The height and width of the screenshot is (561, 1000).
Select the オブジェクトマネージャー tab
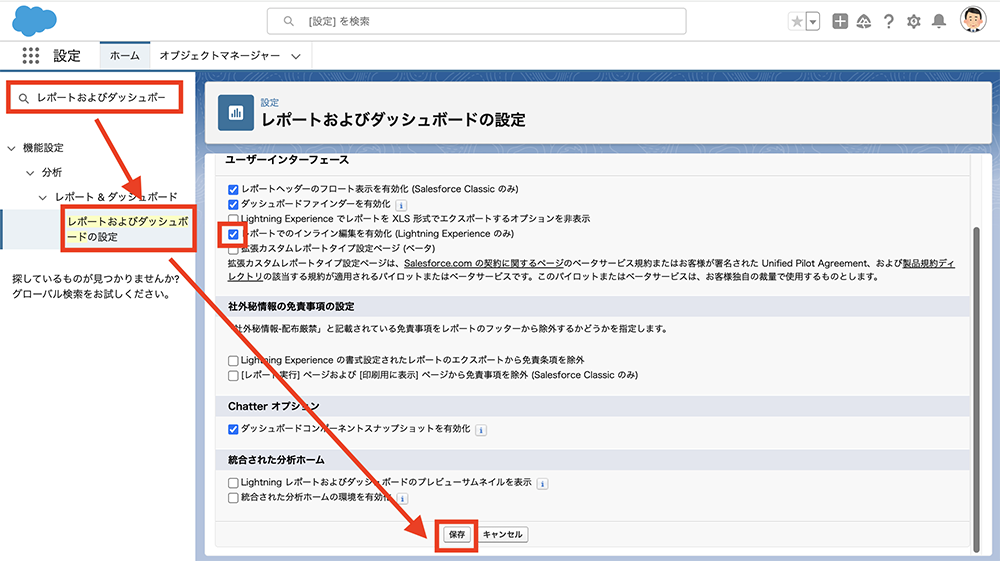[x=219, y=55]
